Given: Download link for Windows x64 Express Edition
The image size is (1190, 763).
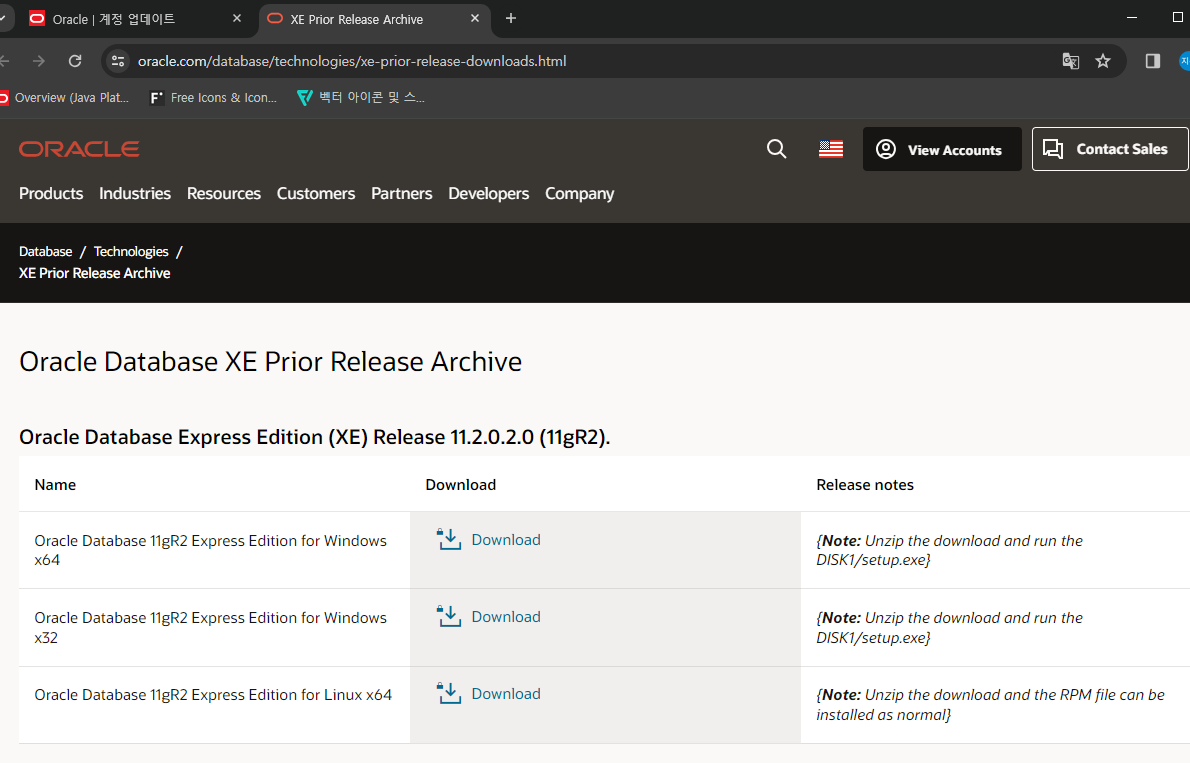Looking at the screenshot, I should pos(506,540).
